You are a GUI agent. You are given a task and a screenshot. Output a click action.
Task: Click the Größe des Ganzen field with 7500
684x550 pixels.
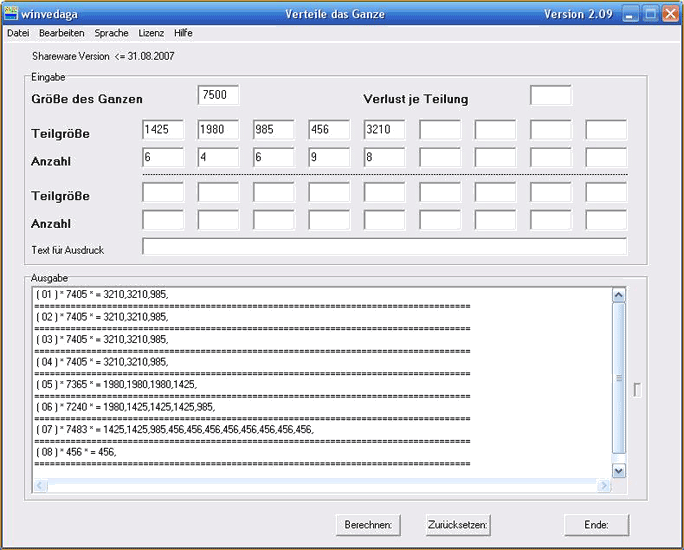coord(219,96)
